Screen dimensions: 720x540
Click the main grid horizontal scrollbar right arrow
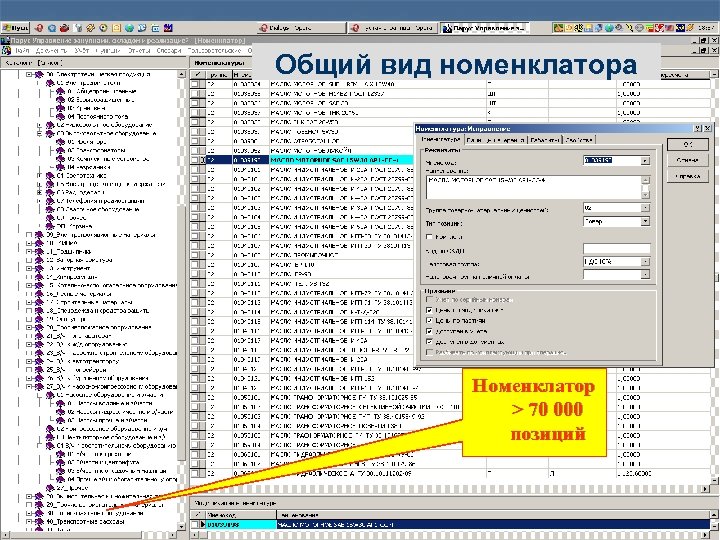pos(706,489)
